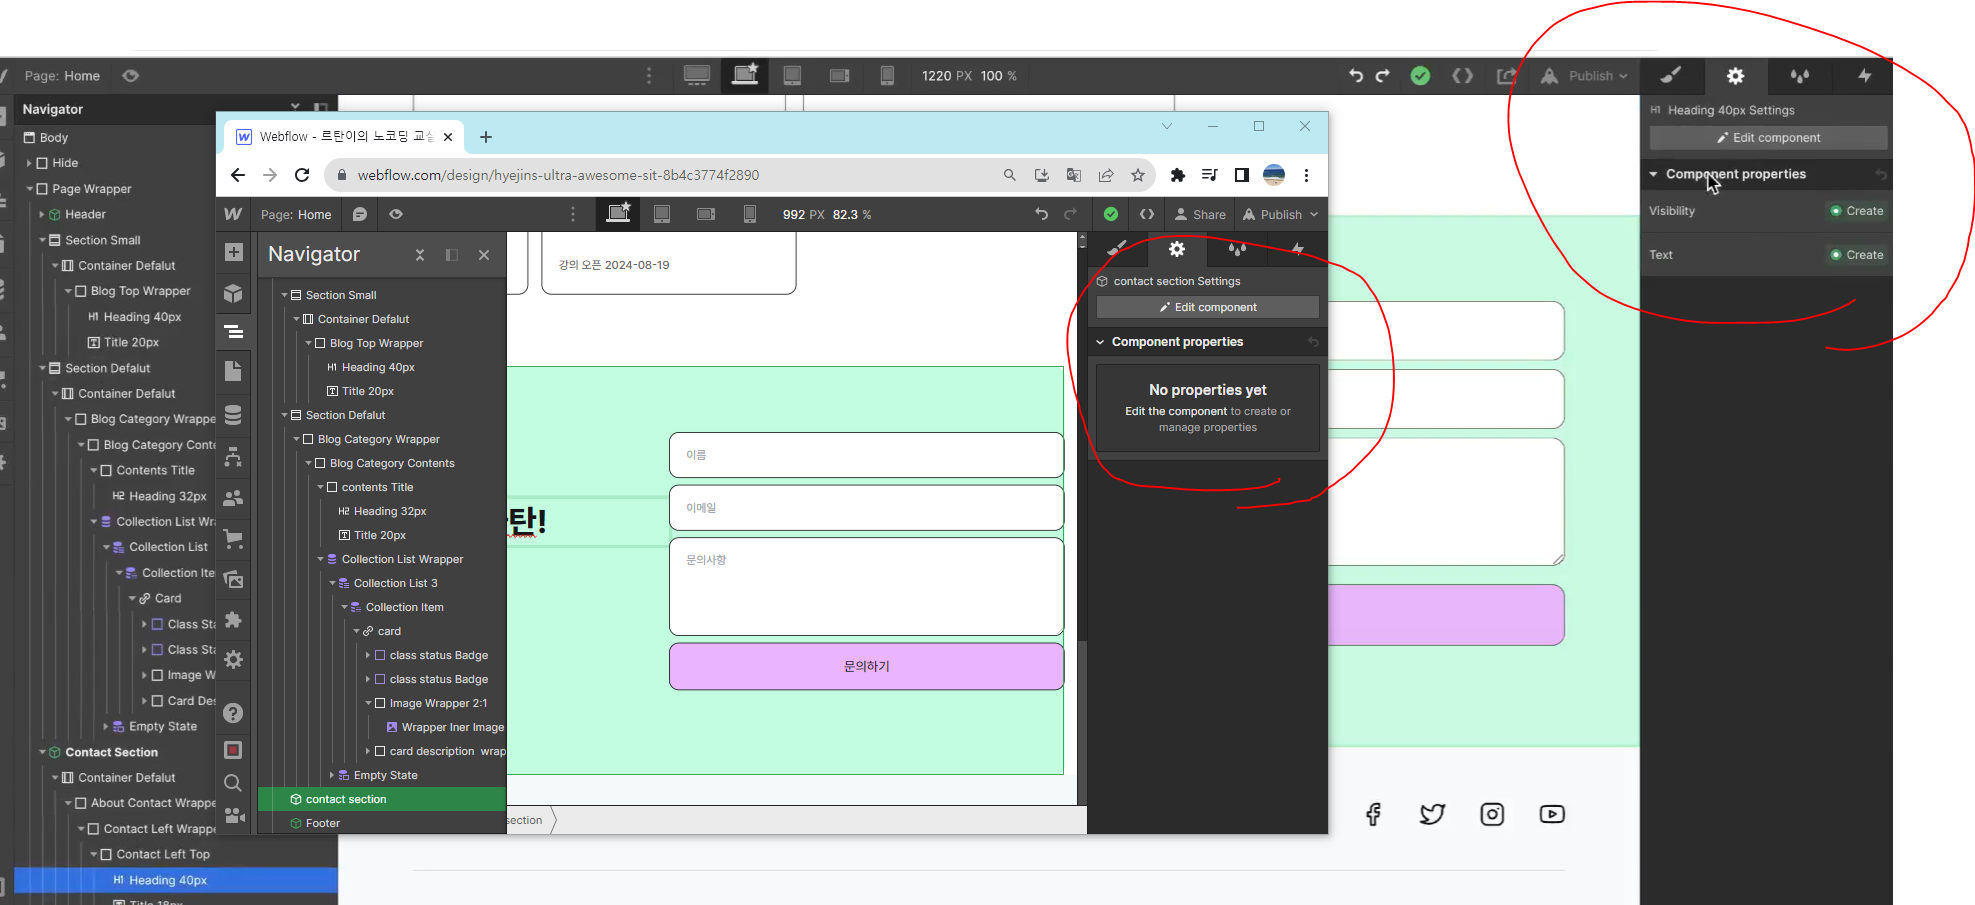This screenshot has width=1975, height=905.
Task: Open Publish dropdown in front window
Action: (1281, 214)
